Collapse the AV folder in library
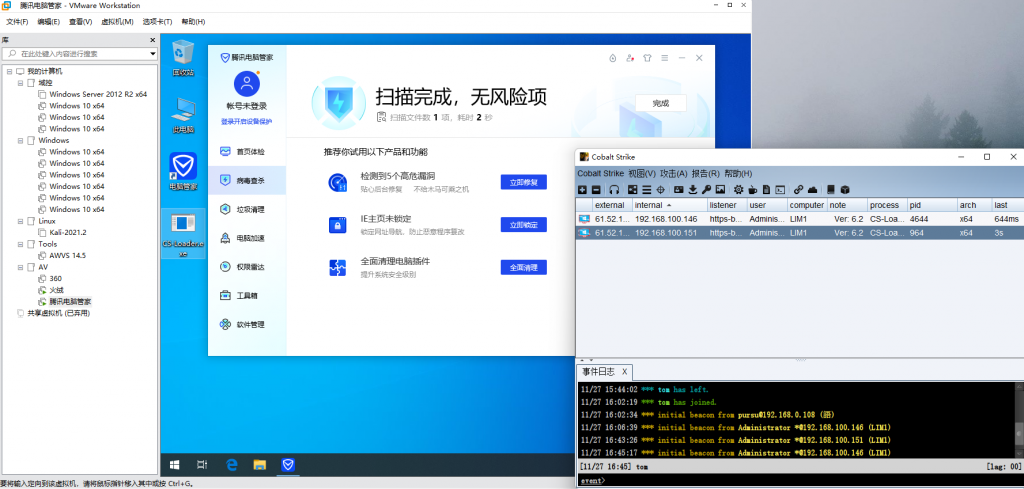This screenshot has height=489, width=1024. coord(20,267)
